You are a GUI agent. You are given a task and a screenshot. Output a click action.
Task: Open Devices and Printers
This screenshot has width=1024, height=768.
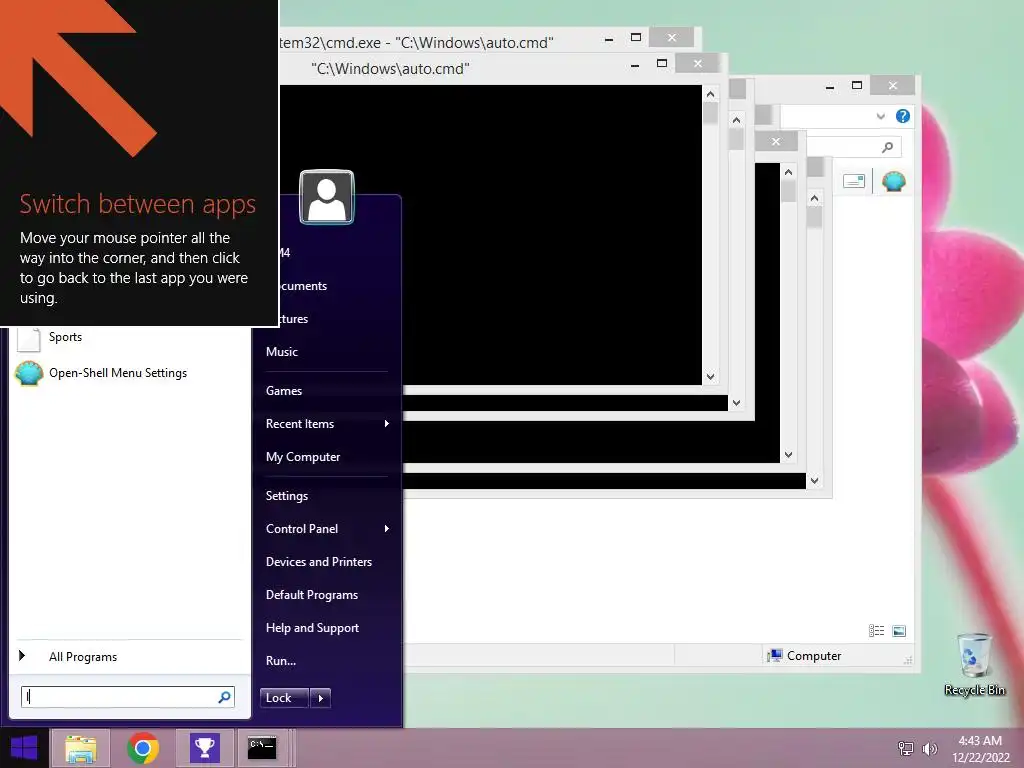[x=319, y=562]
